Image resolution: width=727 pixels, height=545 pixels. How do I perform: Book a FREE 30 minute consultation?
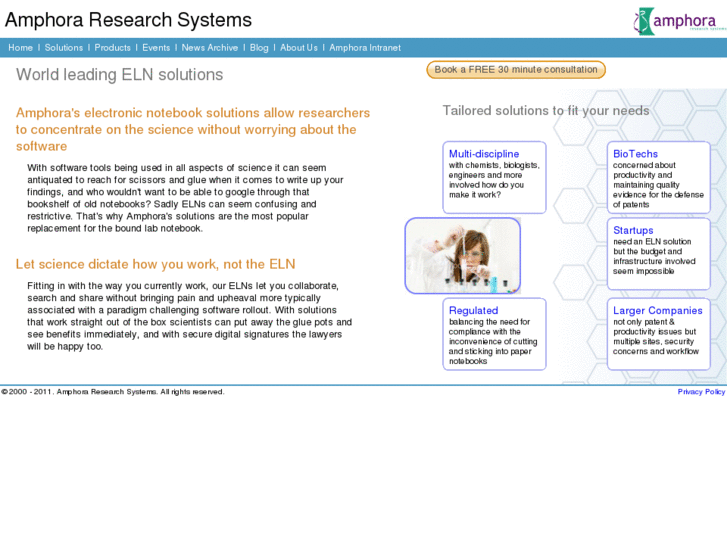pos(516,70)
